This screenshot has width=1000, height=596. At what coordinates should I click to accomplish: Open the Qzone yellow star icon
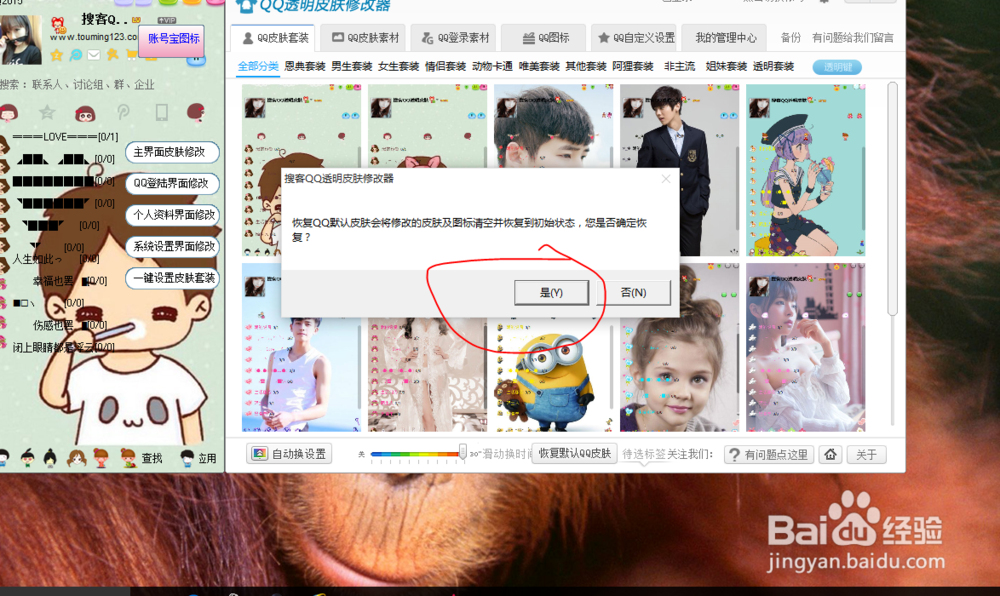tap(57, 55)
